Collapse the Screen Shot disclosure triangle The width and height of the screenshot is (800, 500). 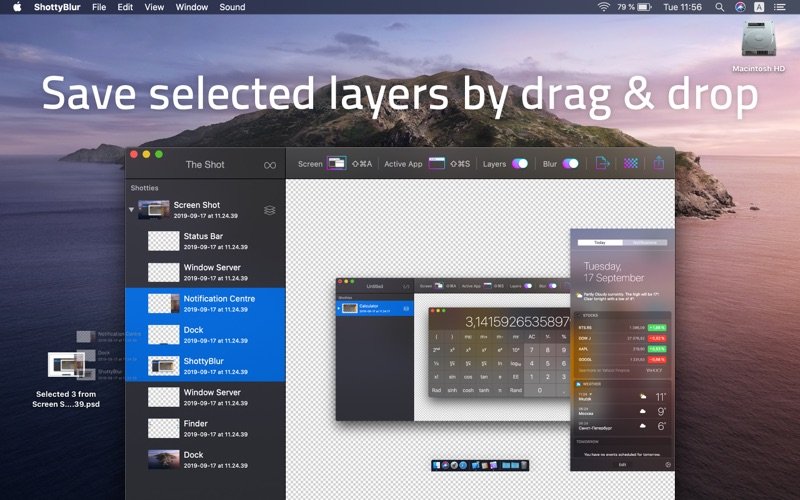[130, 210]
